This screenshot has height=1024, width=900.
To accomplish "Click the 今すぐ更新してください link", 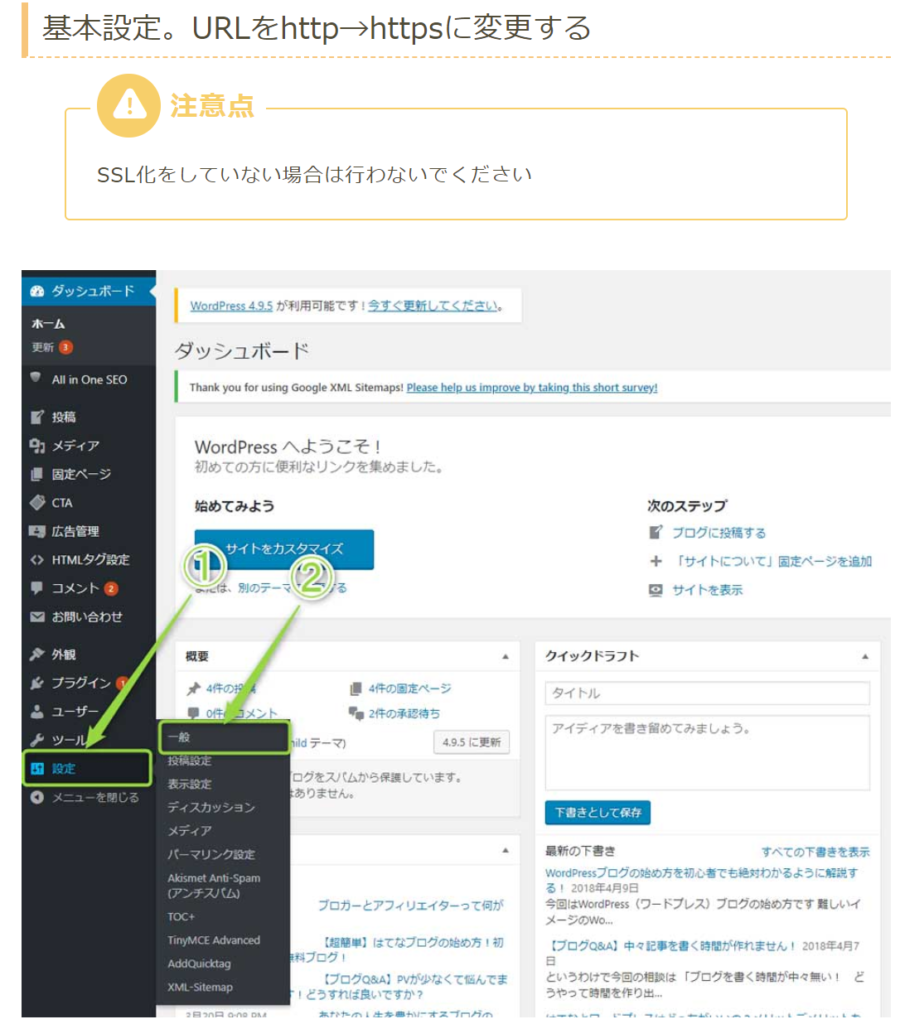I will click(x=433, y=306).
